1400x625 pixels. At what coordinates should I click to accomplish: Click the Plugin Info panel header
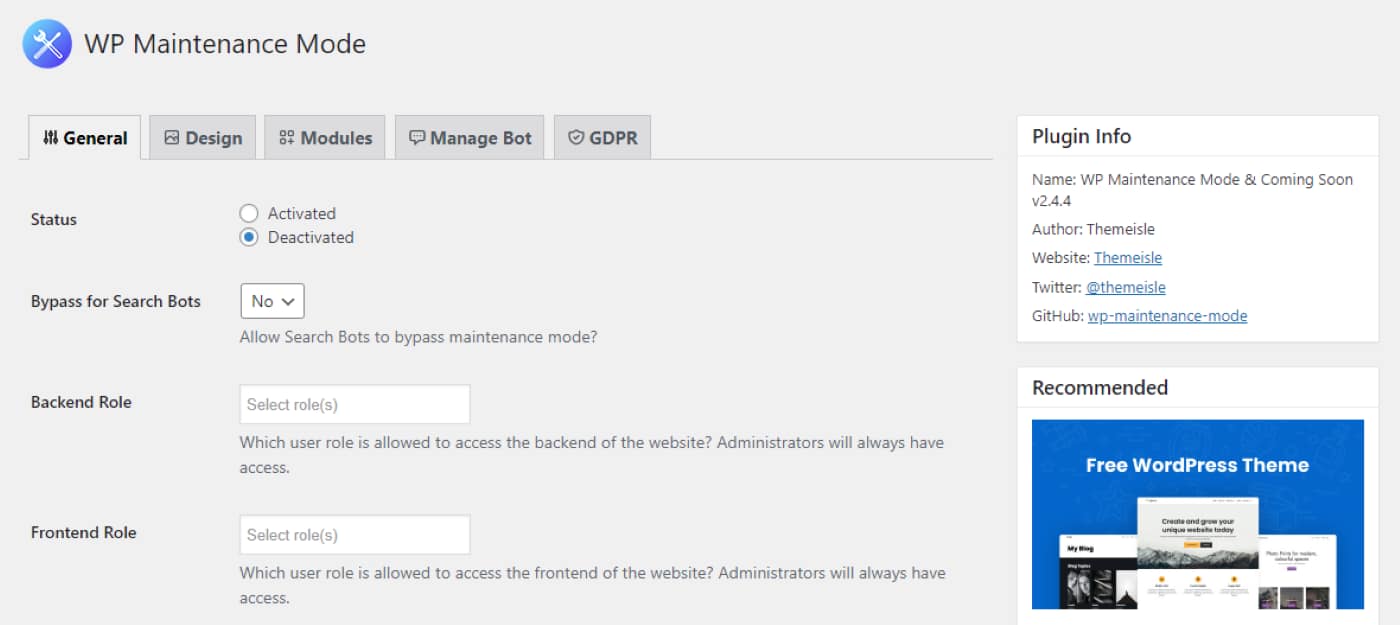(1082, 136)
